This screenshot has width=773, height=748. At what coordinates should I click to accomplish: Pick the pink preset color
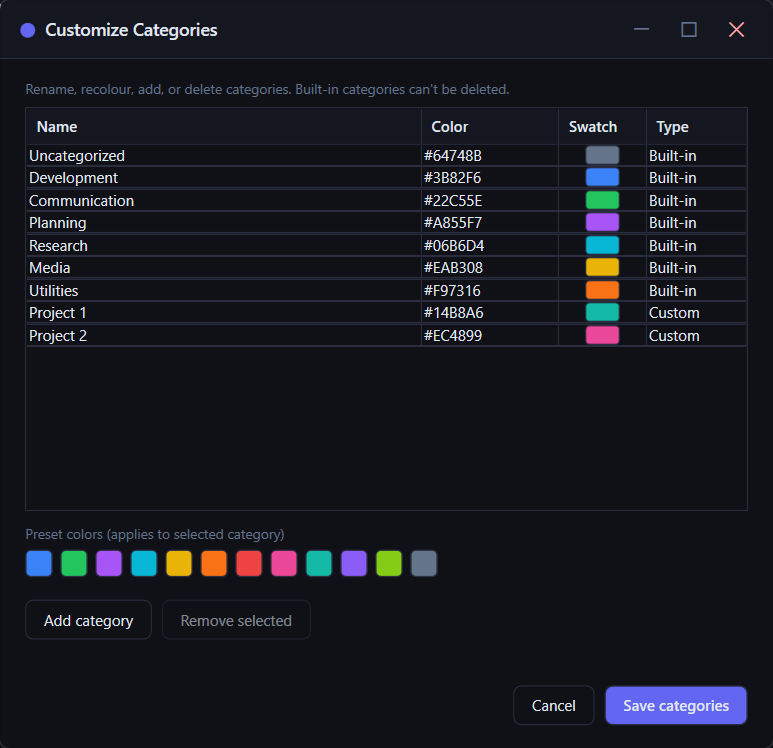pos(284,564)
